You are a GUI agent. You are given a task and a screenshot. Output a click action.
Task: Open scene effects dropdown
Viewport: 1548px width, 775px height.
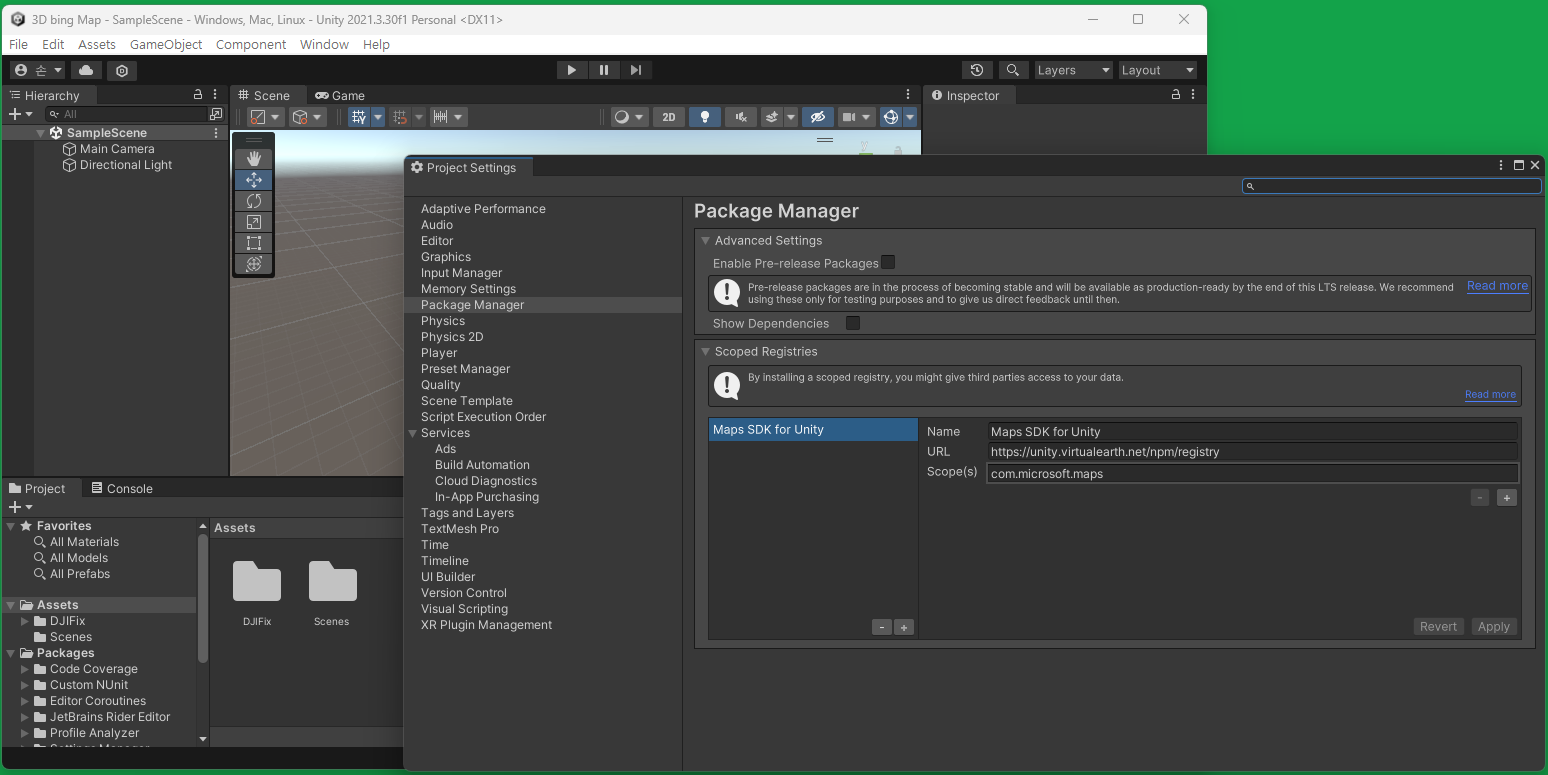[790, 117]
